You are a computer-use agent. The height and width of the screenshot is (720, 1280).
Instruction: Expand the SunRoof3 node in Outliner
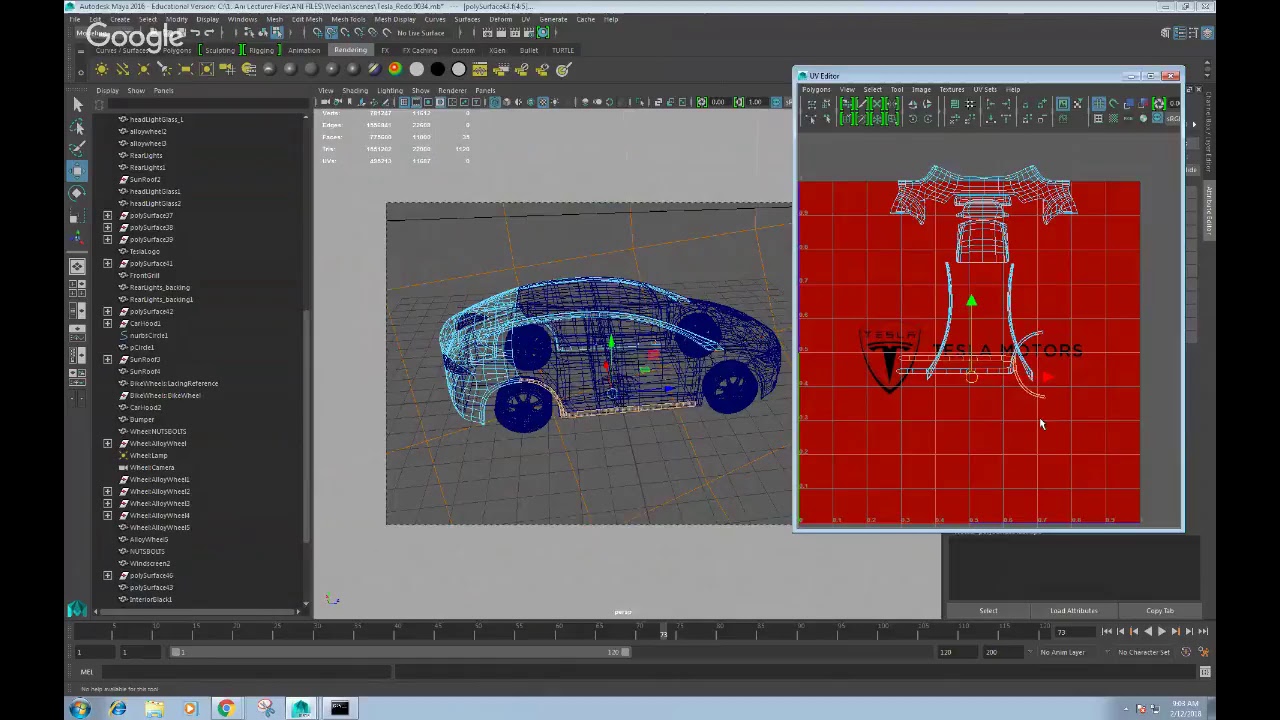point(108,359)
